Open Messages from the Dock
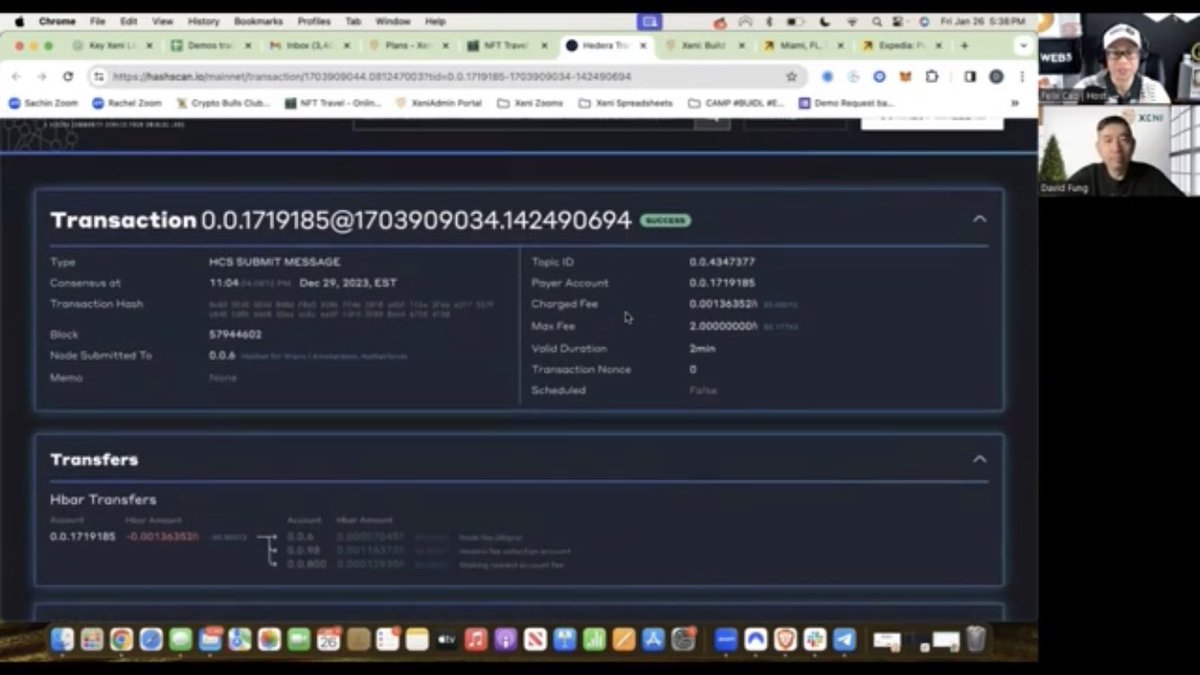This screenshot has height=675, width=1200. [x=180, y=639]
